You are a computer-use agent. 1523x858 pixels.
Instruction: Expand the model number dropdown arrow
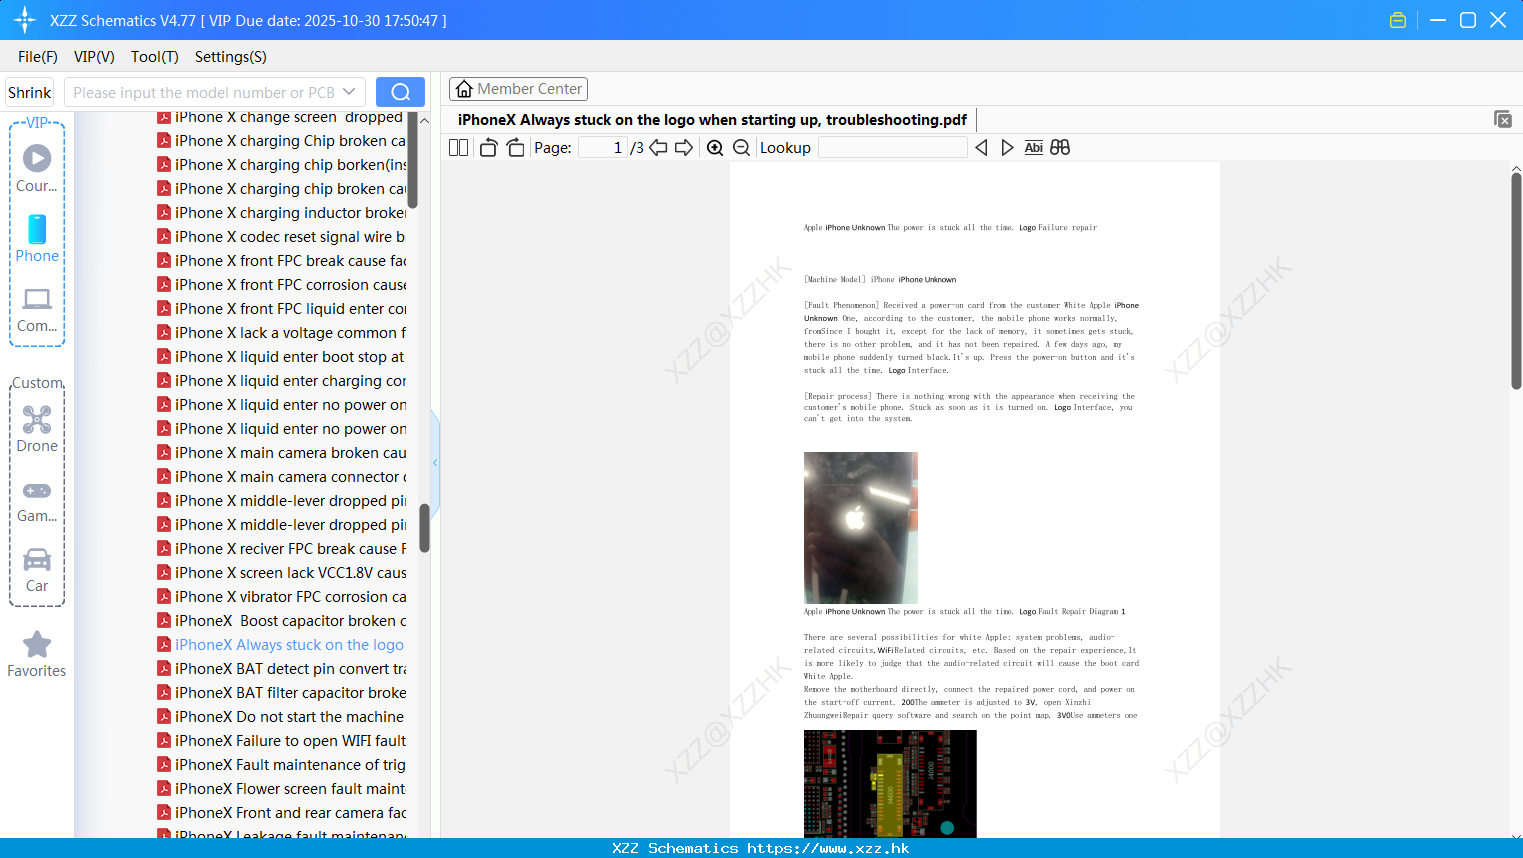[x=349, y=92]
